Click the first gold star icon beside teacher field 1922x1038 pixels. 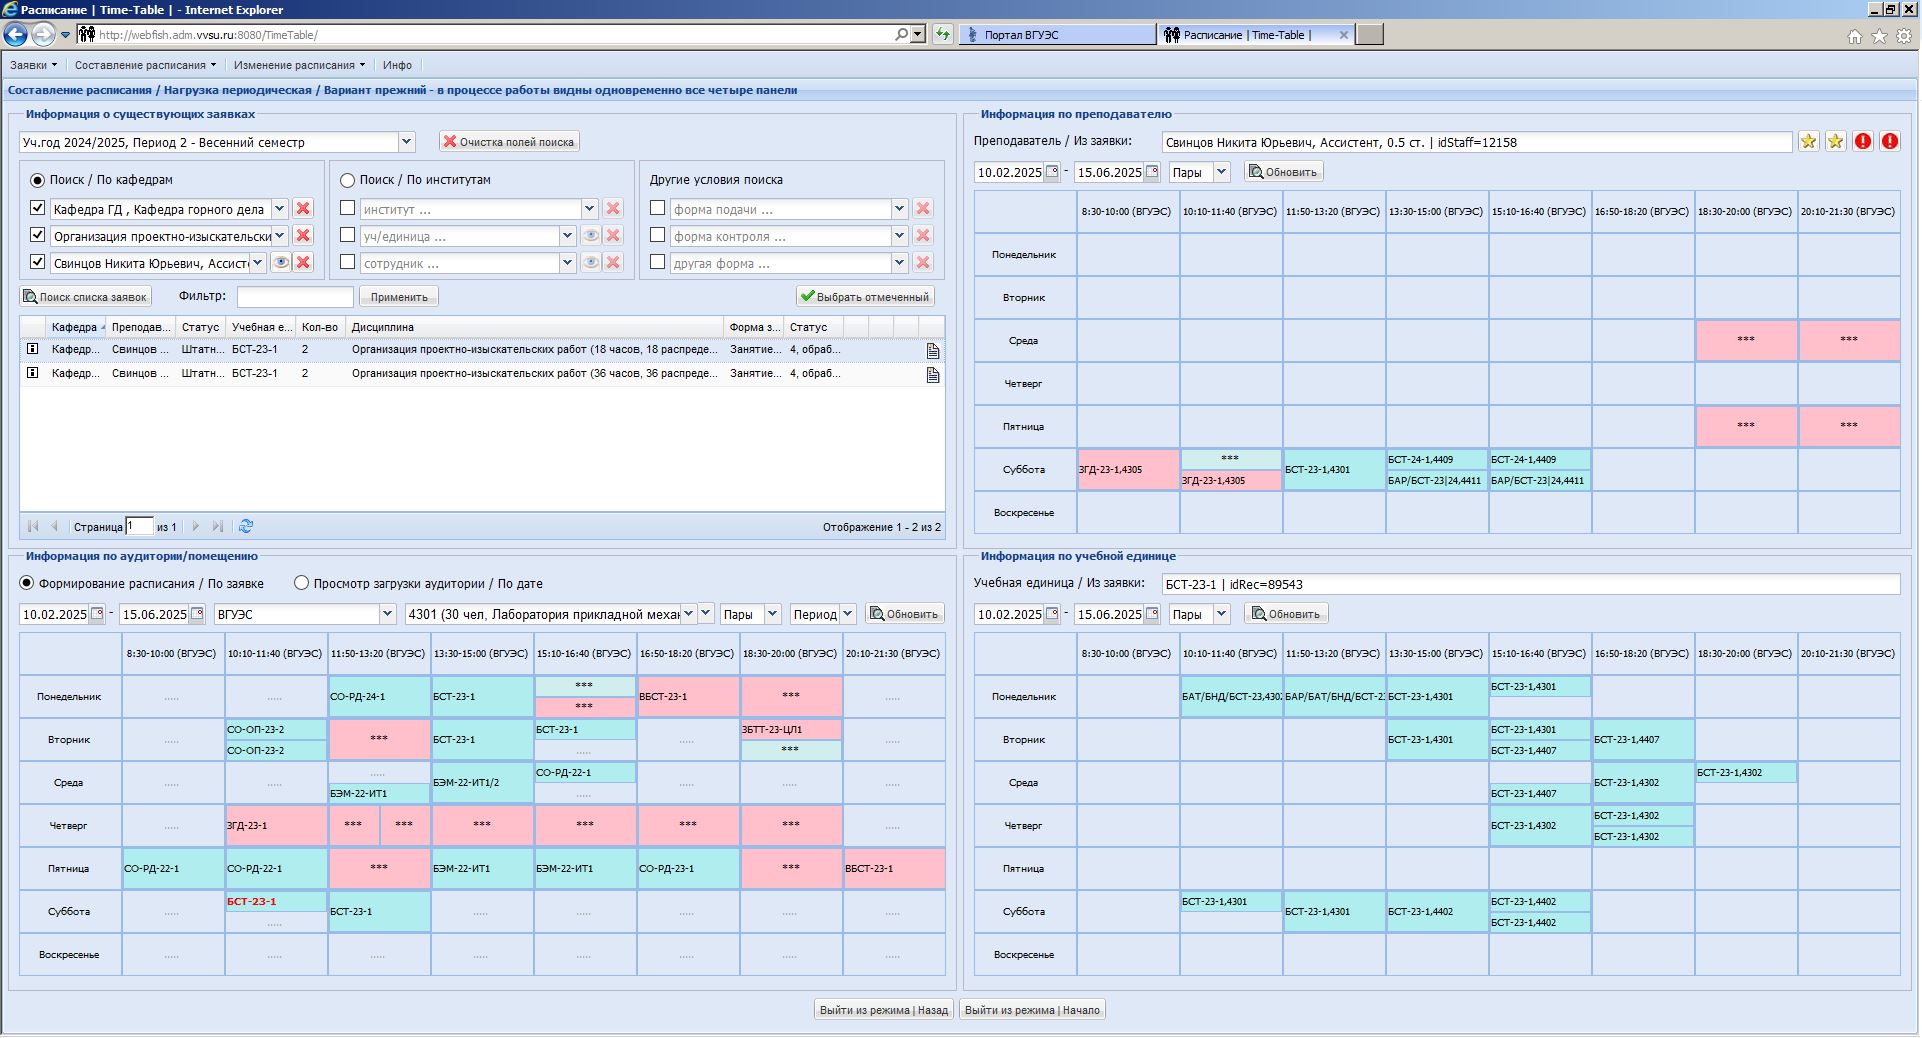tap(1808, 142)
